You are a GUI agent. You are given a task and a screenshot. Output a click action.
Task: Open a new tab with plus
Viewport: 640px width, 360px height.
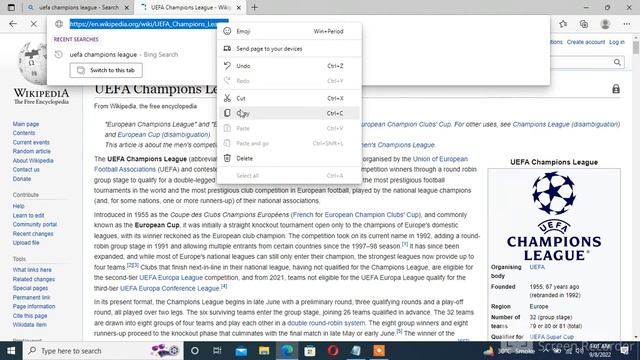click(254, 7)
